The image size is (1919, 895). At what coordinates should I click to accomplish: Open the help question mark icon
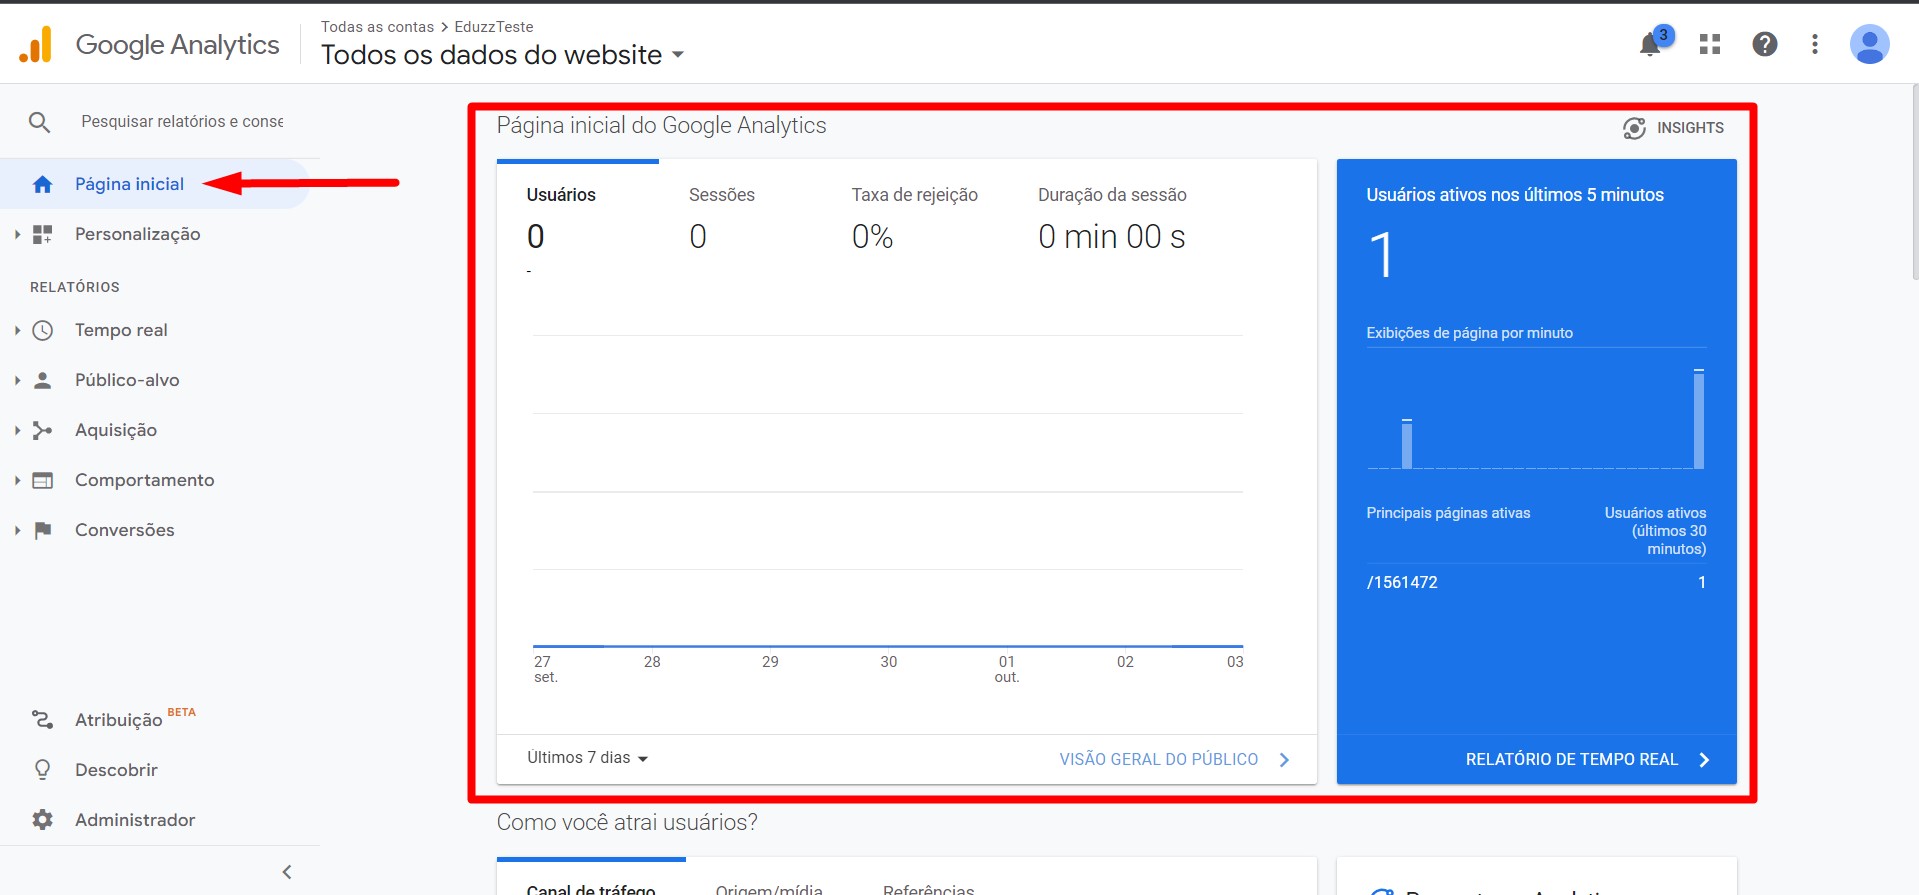(1765, 44)
